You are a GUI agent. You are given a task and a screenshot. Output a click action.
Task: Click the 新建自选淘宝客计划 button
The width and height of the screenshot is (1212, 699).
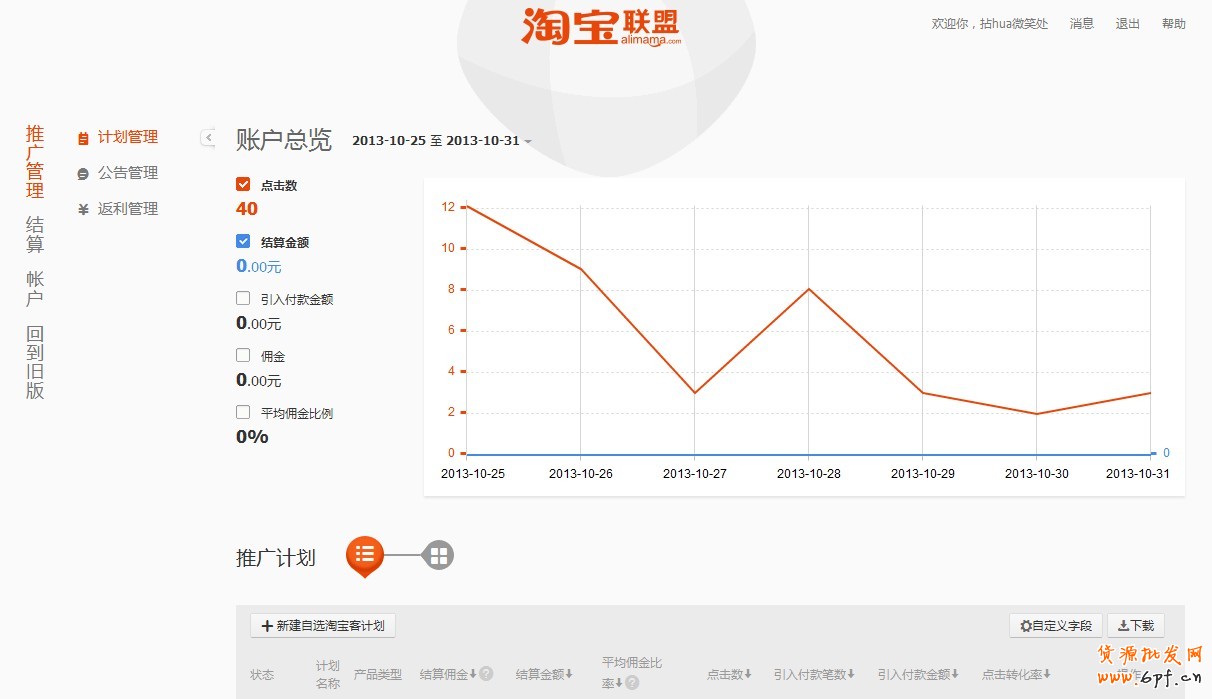(323, 626)
